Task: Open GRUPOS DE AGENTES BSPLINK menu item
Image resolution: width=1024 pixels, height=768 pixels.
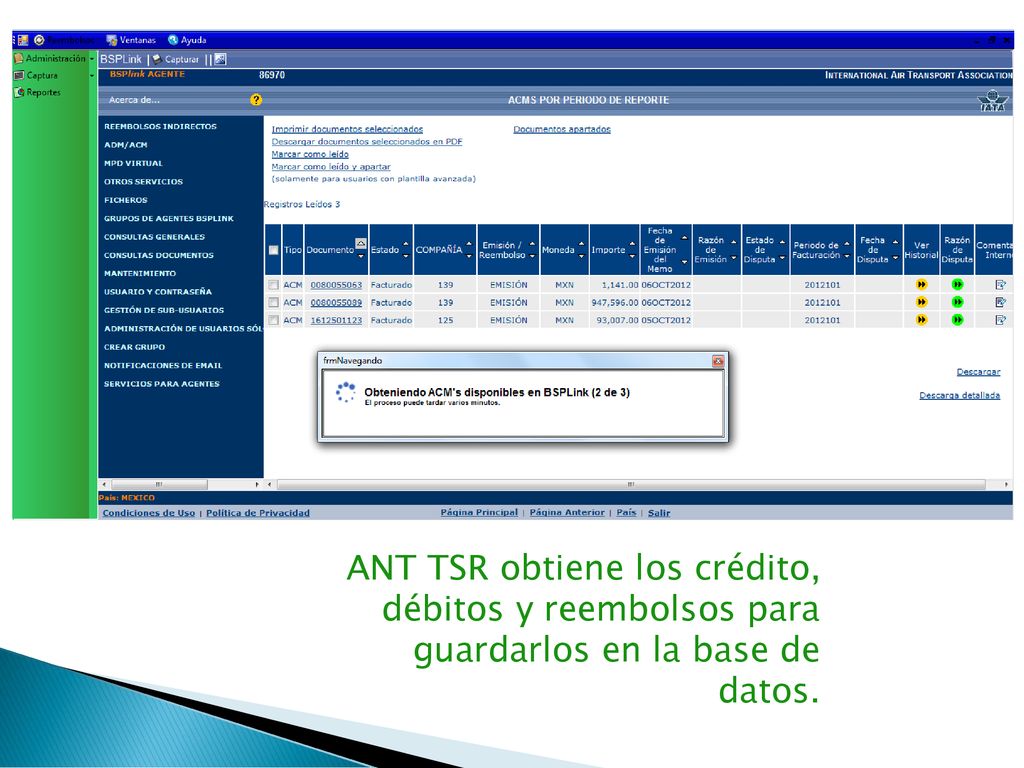Action: [x=168, y=218]
